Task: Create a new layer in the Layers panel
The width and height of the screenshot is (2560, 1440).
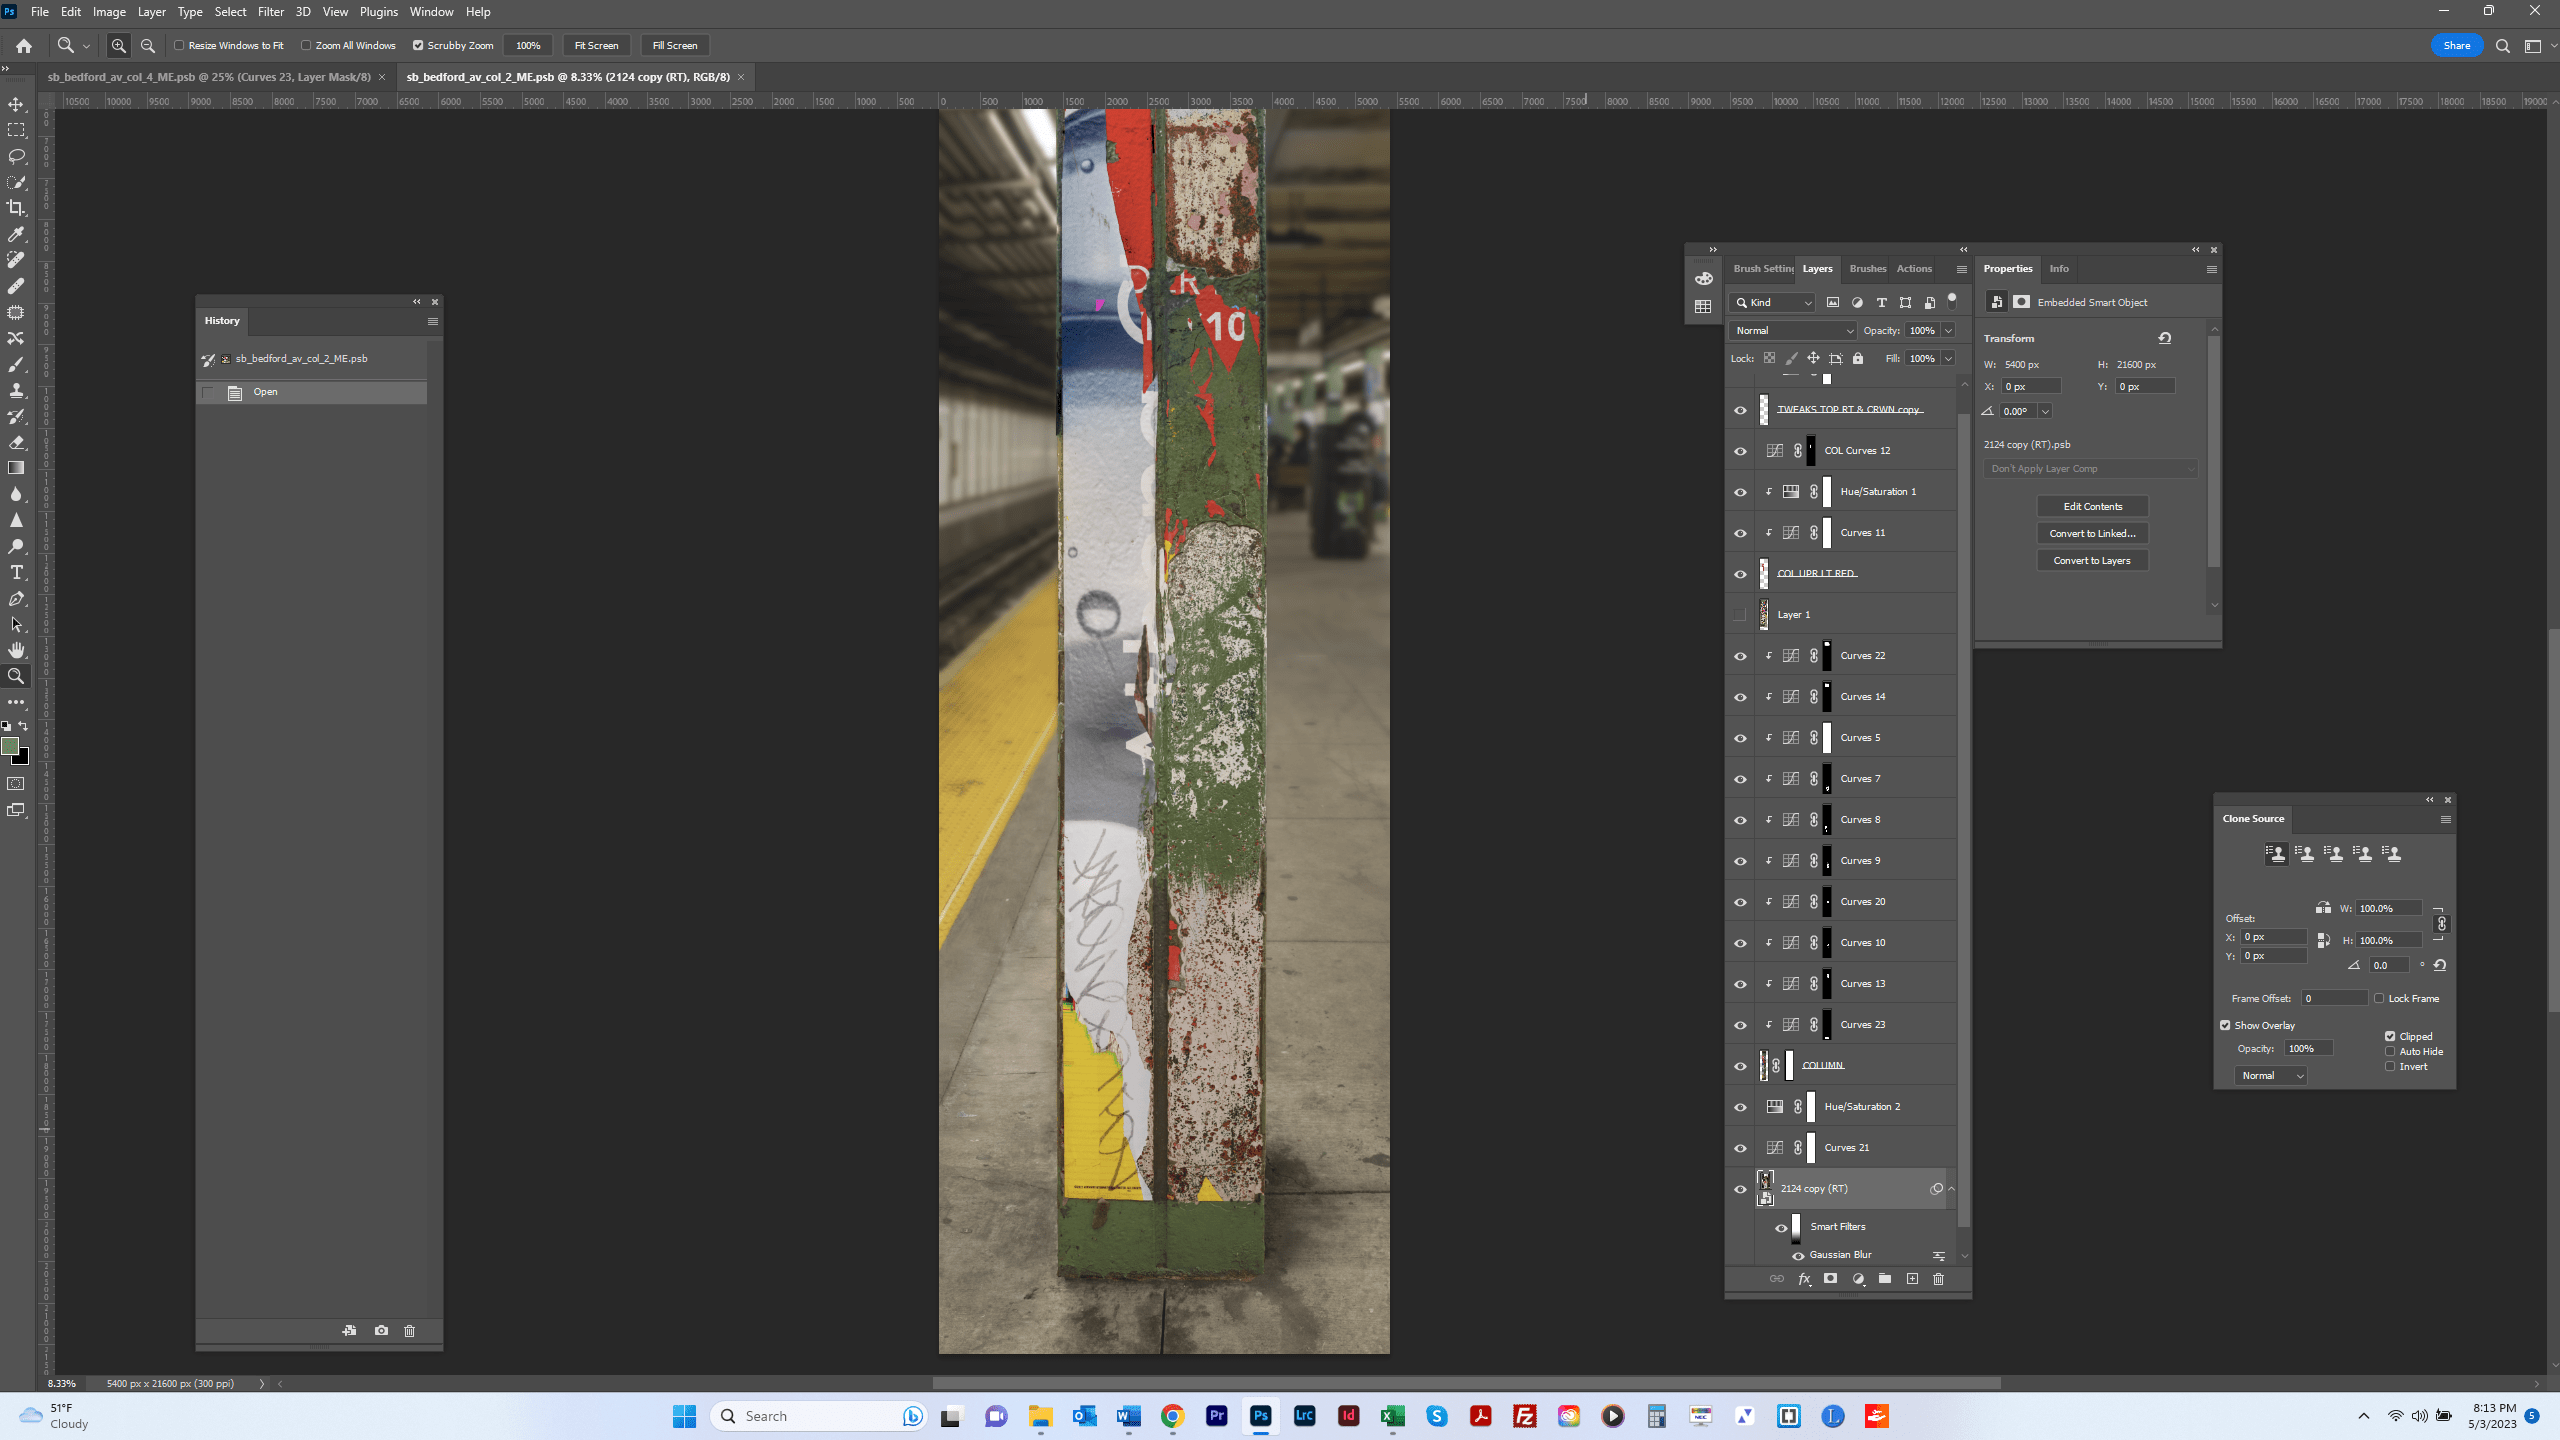Action: [1911, 1279]
